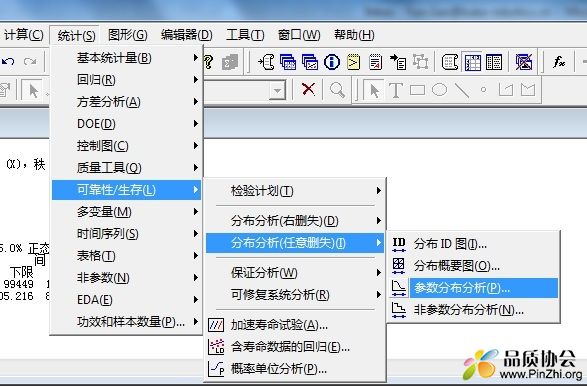Select the small marker dot tool
This screenshot has height=386, width=587.
(484, 90)
